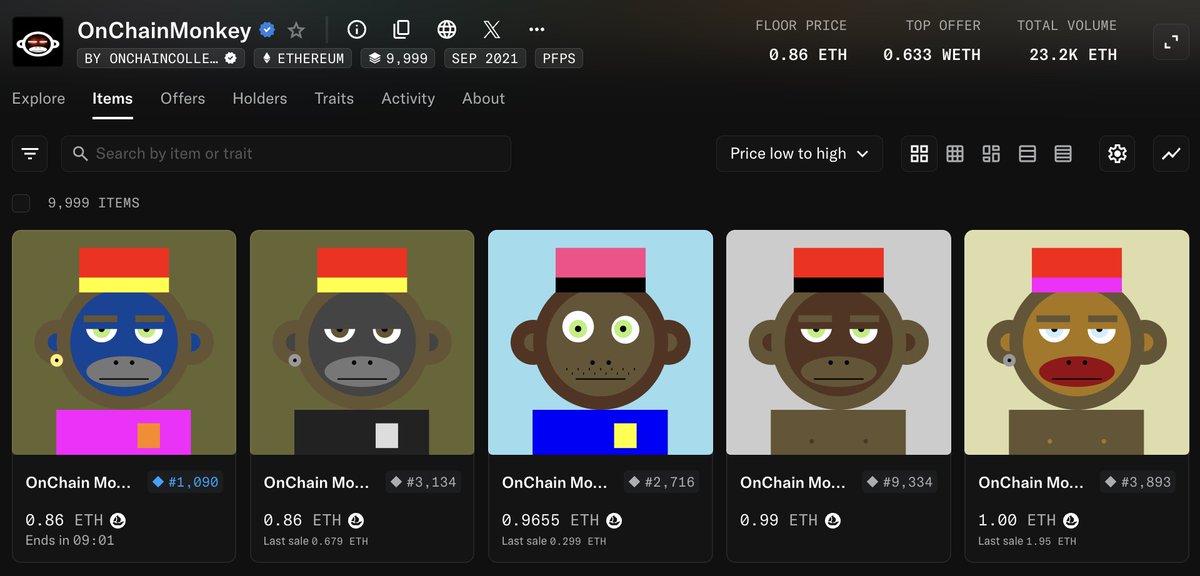This screenshot has width=1200, height=576.
Task: Click the 0.9655 ETH price text
Action: click(550, 521)
